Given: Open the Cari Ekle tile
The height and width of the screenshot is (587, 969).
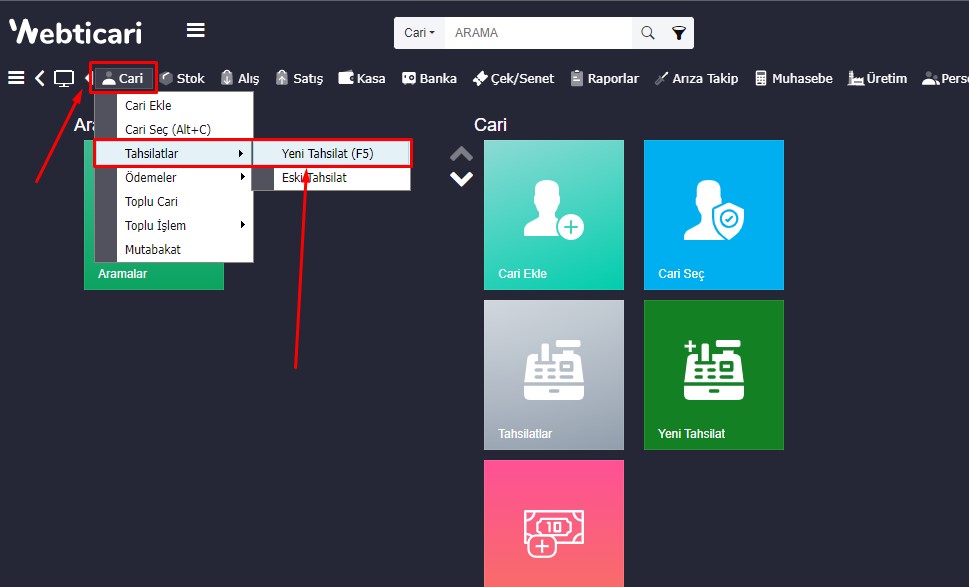Looking at the screenshot, I should 554,215.
